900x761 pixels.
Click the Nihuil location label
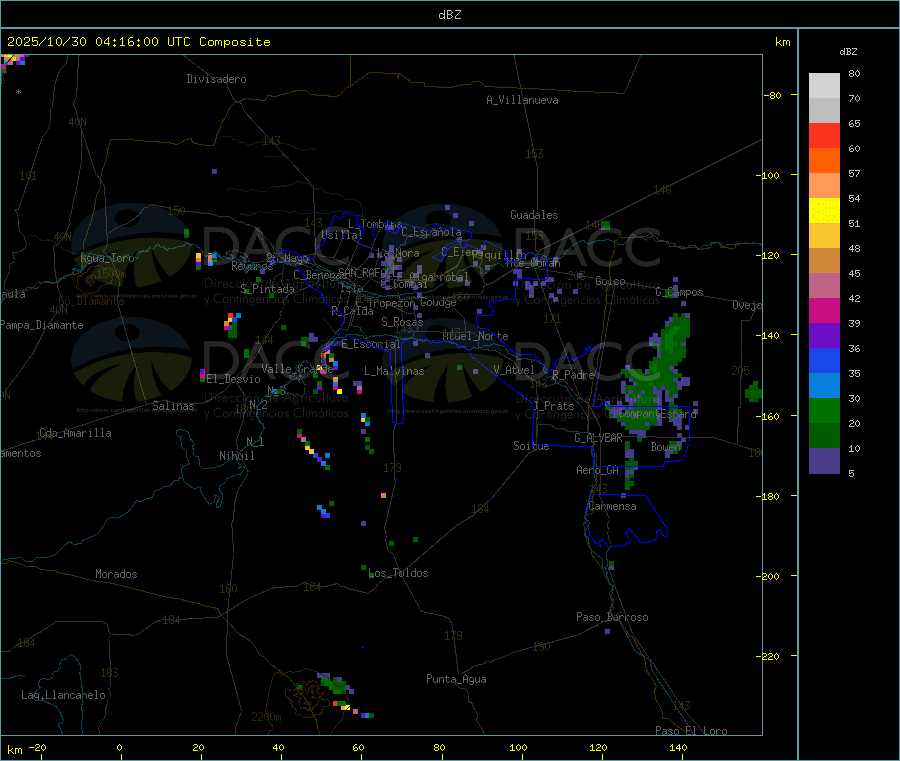tap(236, 456)
